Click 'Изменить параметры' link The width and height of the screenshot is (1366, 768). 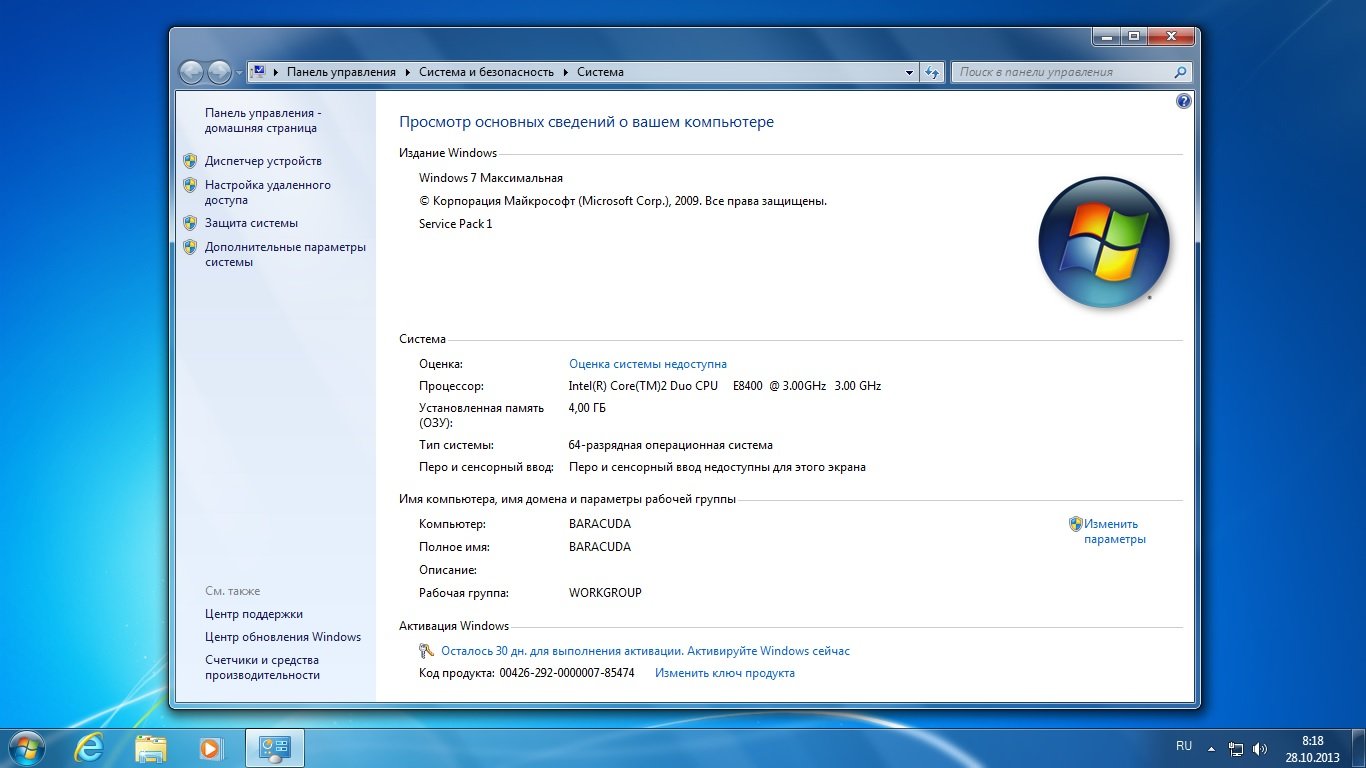[1114, 531]
